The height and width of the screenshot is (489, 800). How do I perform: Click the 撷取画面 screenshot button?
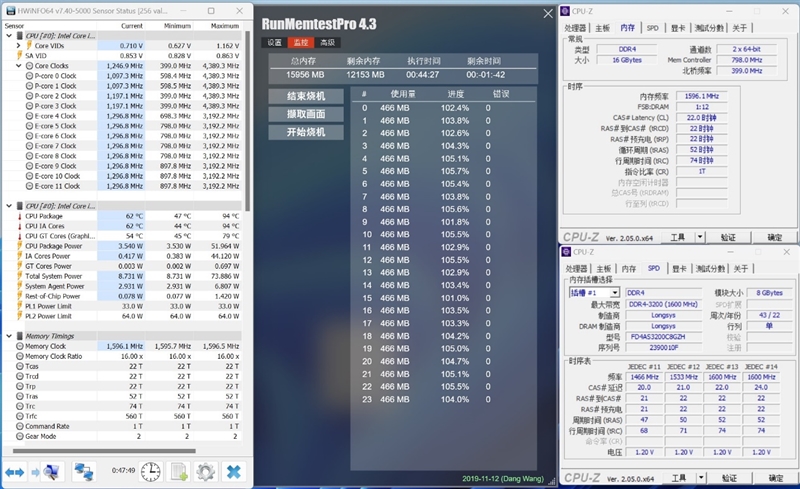point(306,114)
